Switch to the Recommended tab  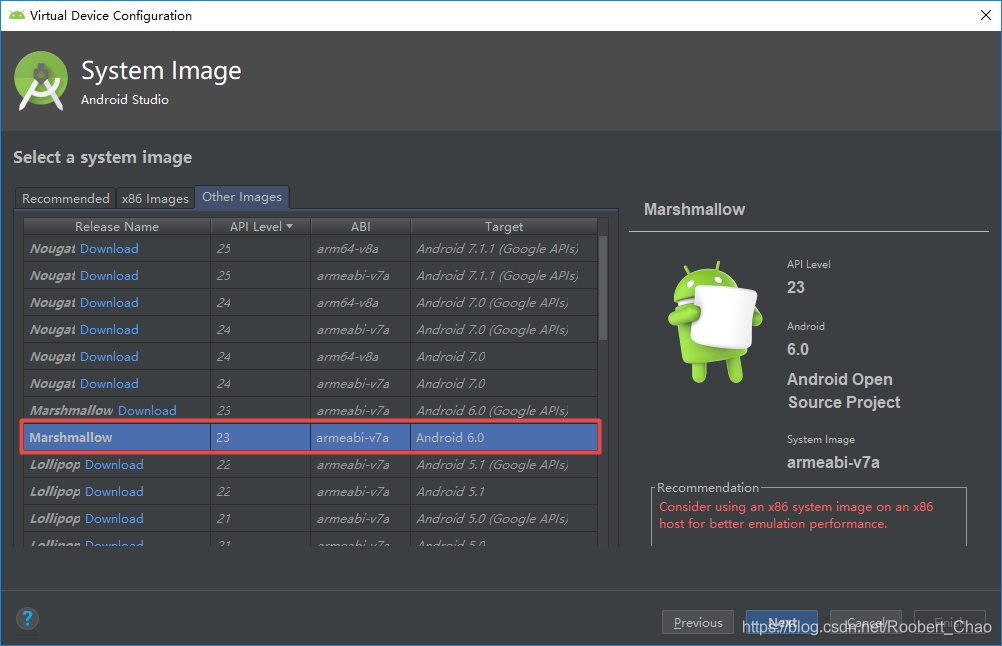pyautogui.click(x=66, y=199)
